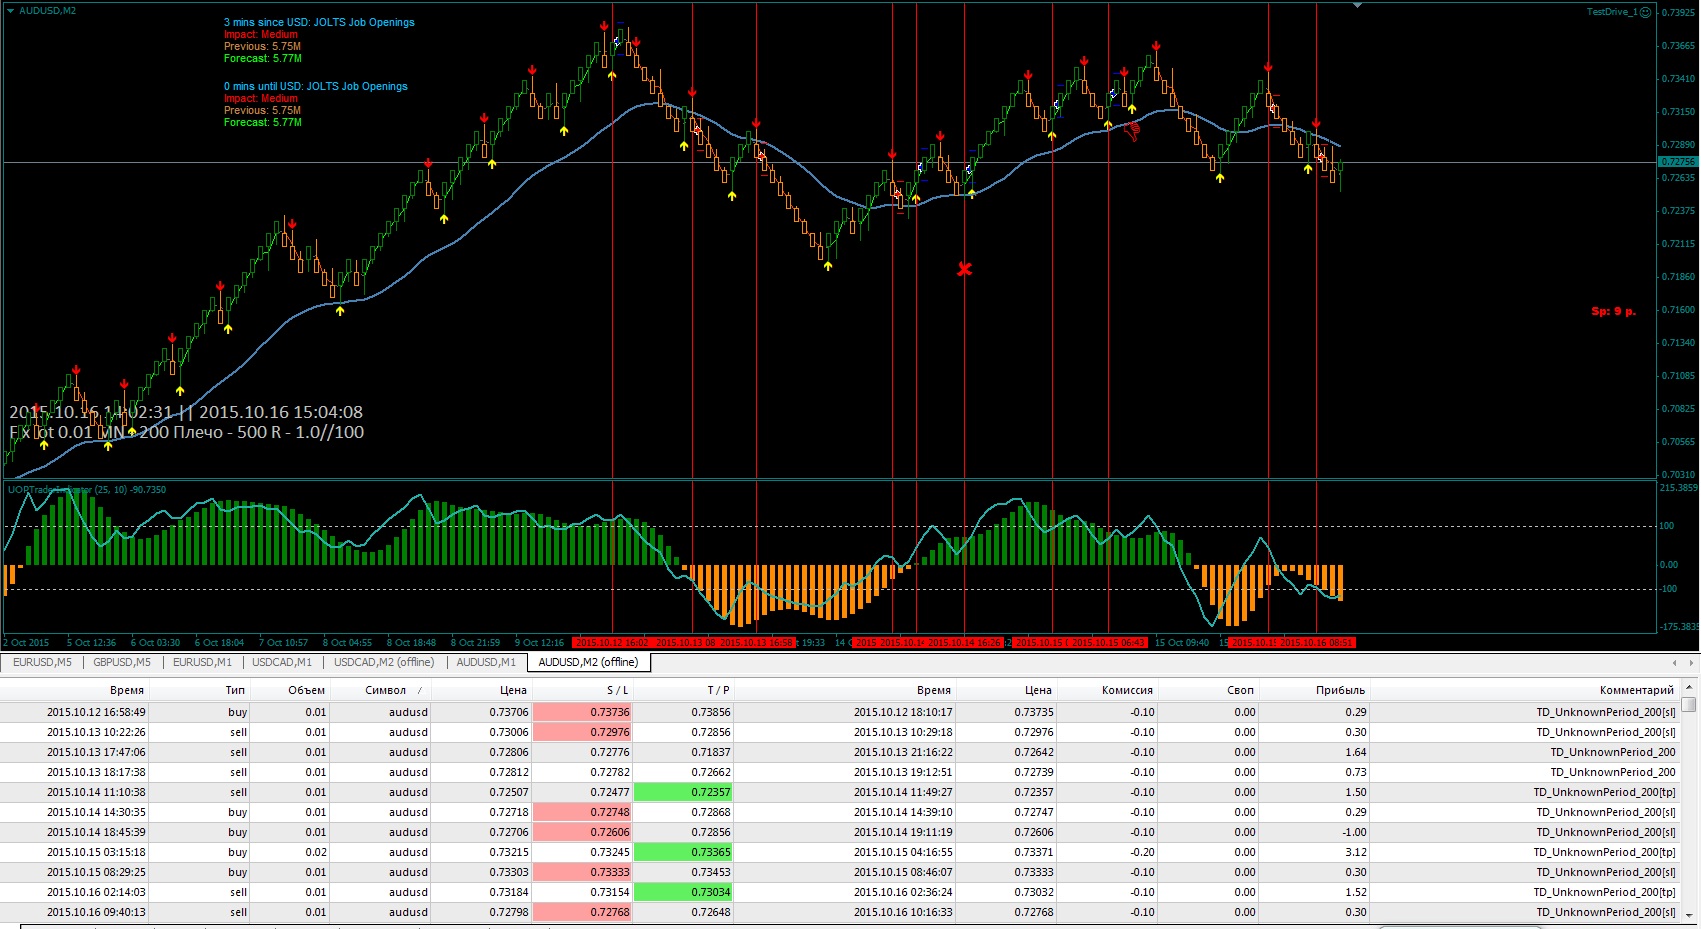
Task: Click the profit value -1.00
Action: (x=1354, y=832)
